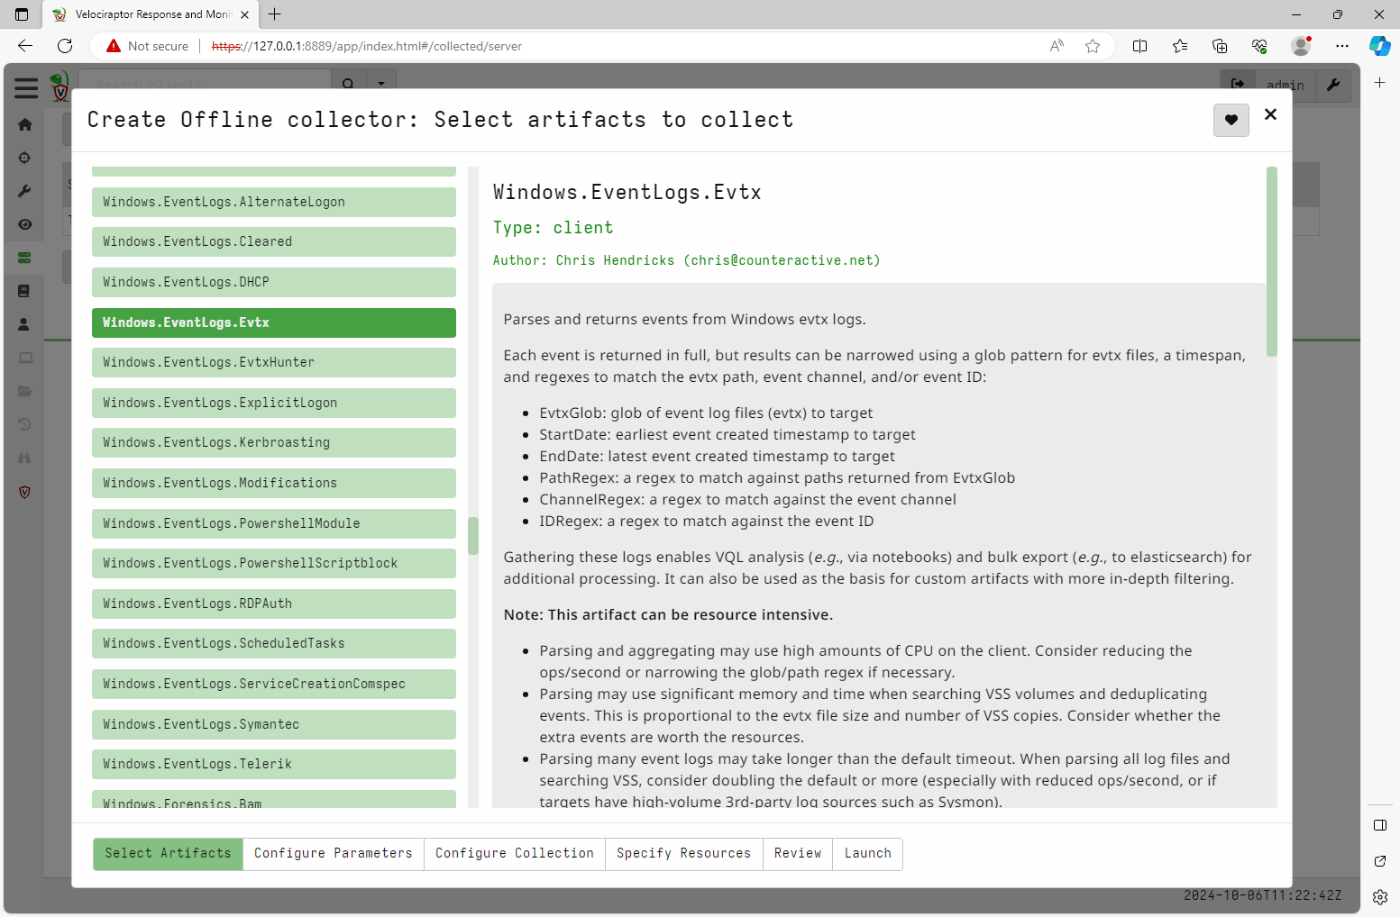Viewport: 1400px width, 917px height.
Task: Select Windows.EventLogs.RDPAuth artifact
Action: (x=274, y=604)
